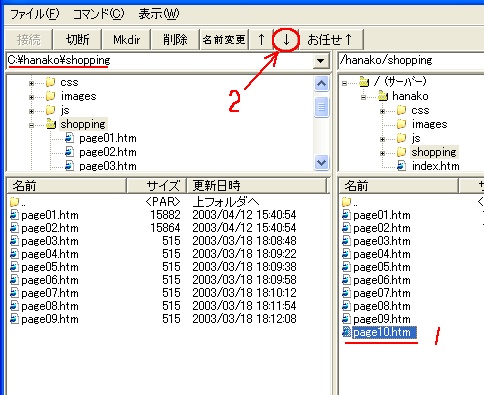Open server parent folder '..' entry
484x395 pixels.
point(350,202)
